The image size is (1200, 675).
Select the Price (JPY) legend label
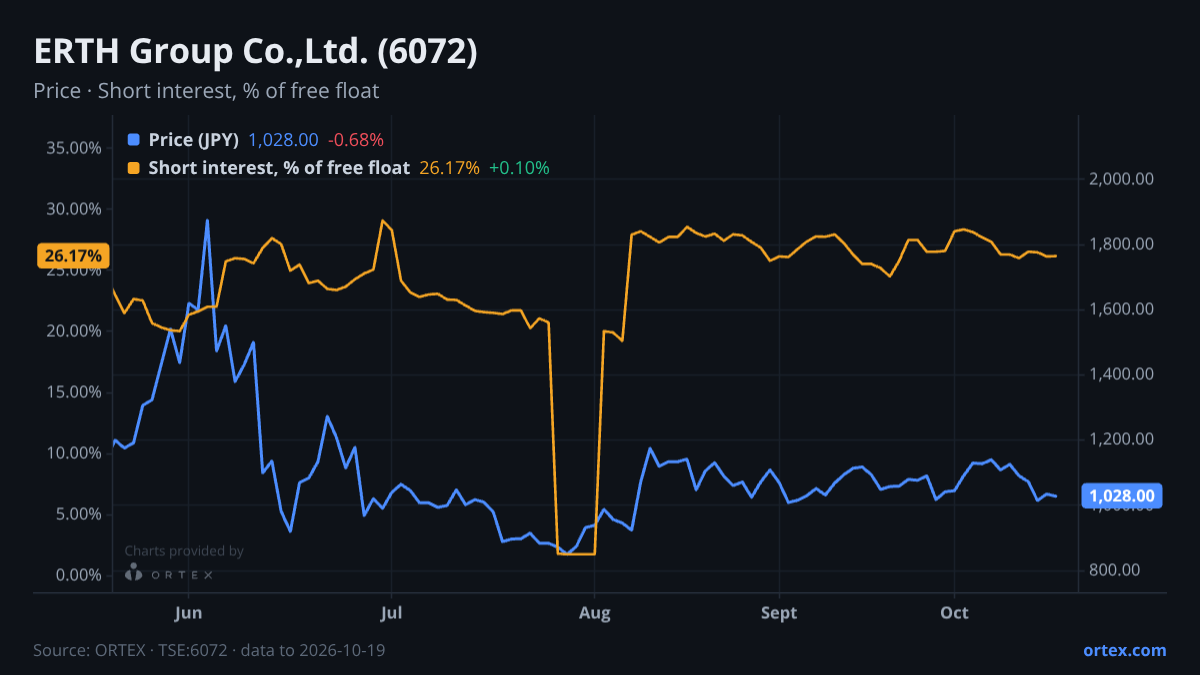(193, 140)
